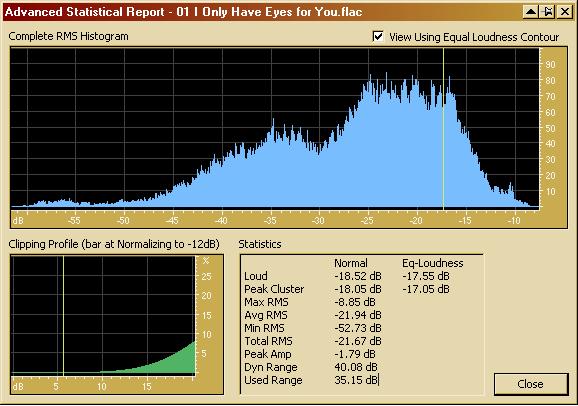Select the Total RMS value -21.67 dB
This screenshot has width=578, height=406.
click(x=358, y=341)
